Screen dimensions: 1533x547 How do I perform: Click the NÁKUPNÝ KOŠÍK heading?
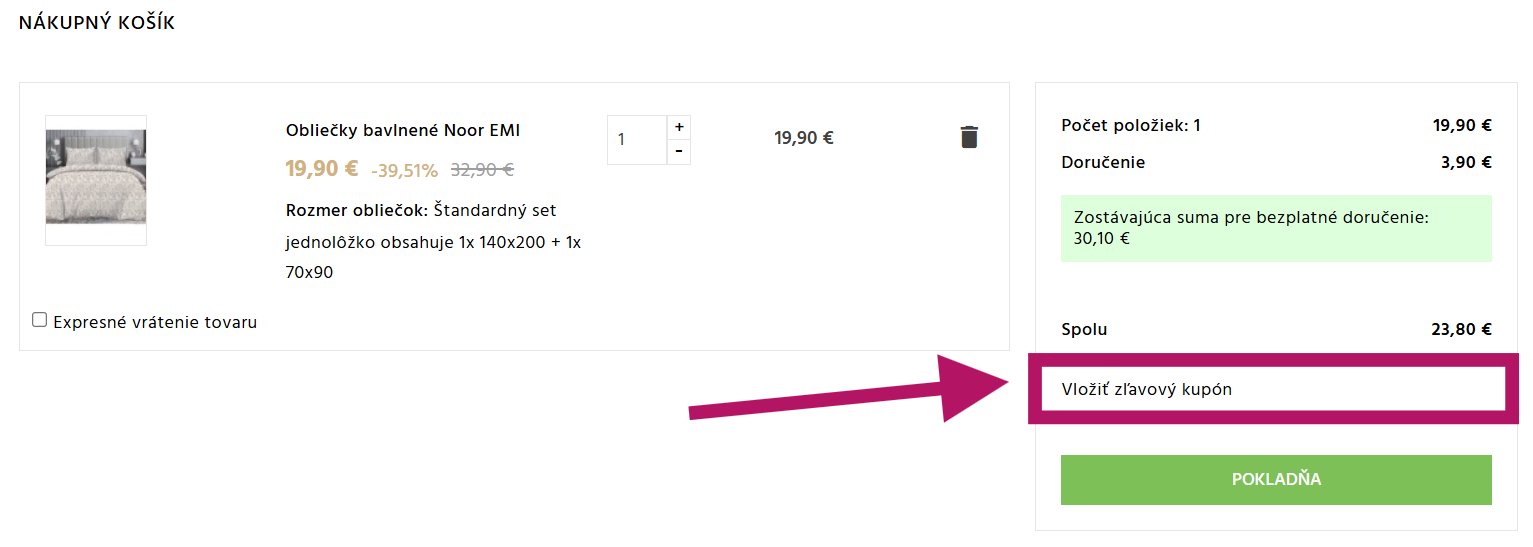pyautogui.click(x=97, y=23)
